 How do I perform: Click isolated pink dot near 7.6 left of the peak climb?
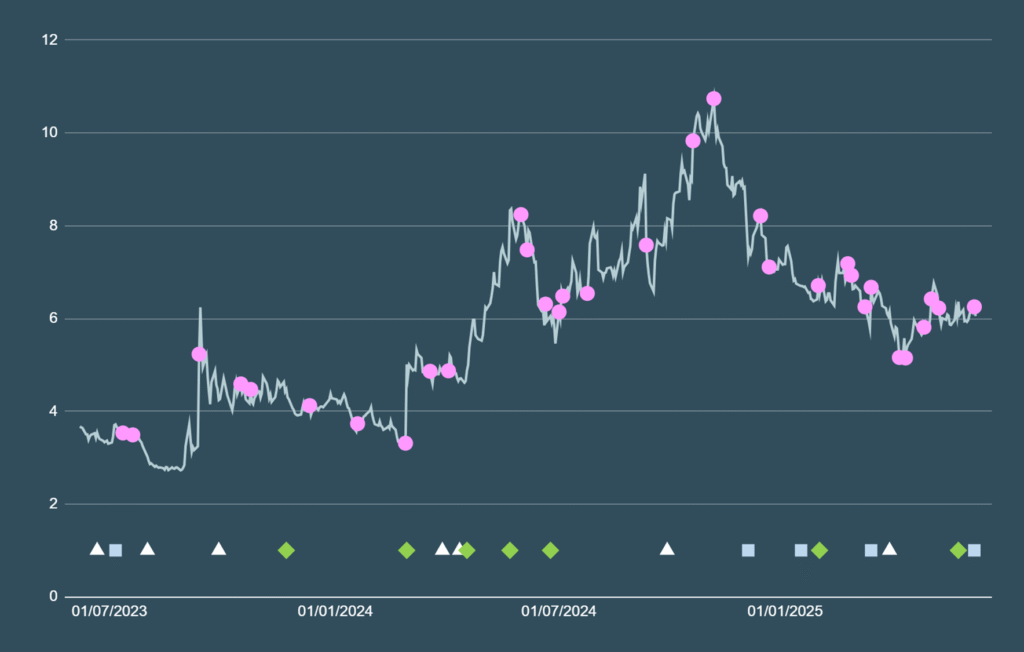tap(647, 246)
